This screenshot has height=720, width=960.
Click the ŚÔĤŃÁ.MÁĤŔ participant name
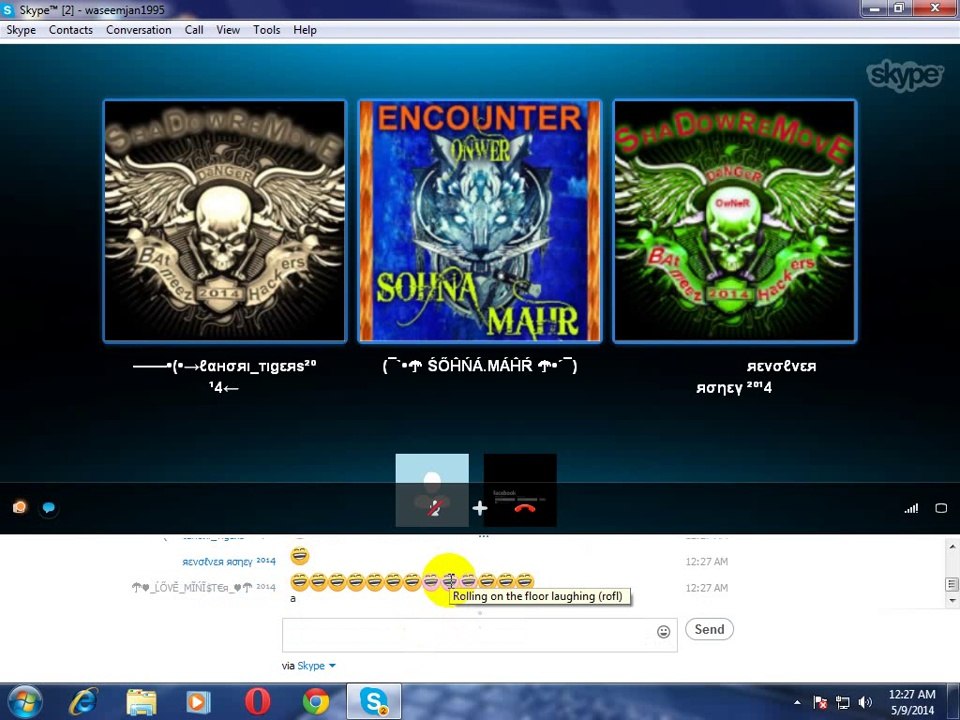coord(480,366)
